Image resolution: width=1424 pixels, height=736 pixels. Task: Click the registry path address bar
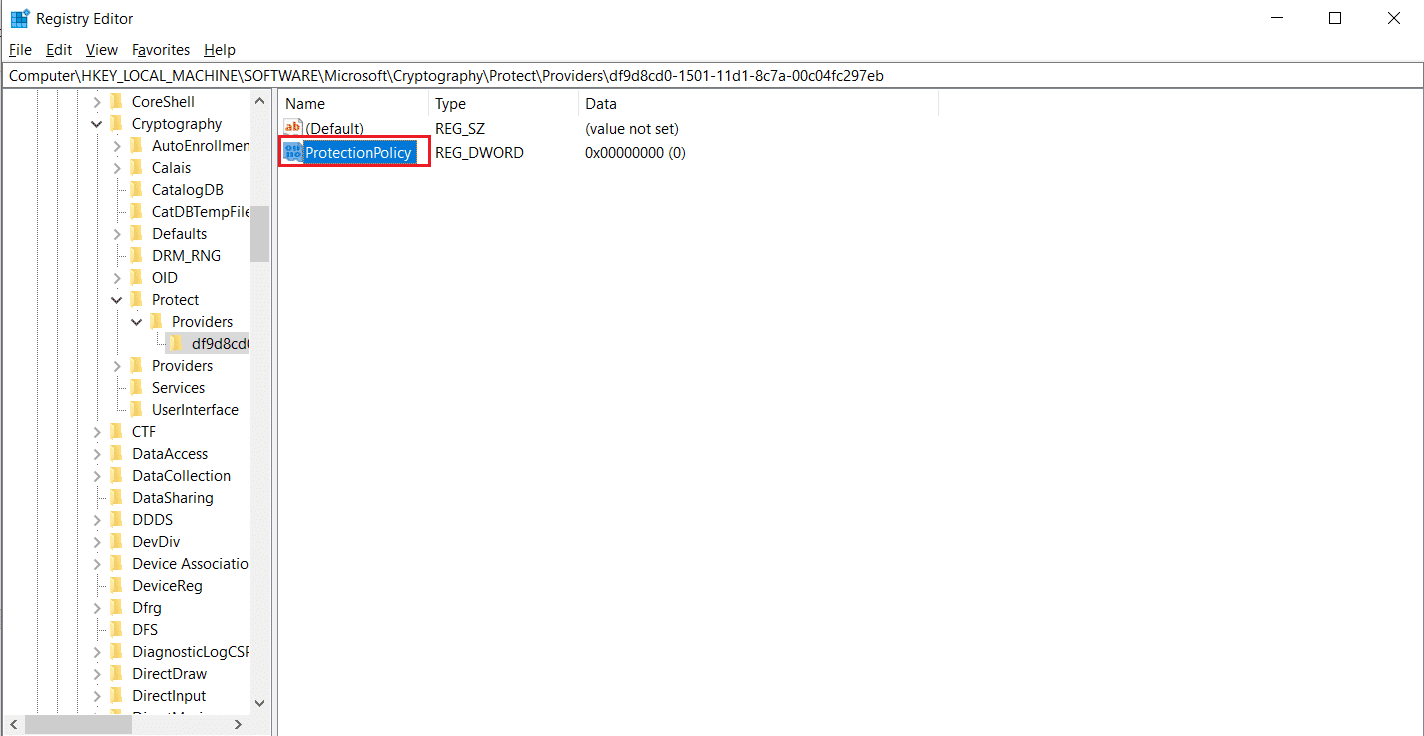pyautogui.click(x=712, y=76)
